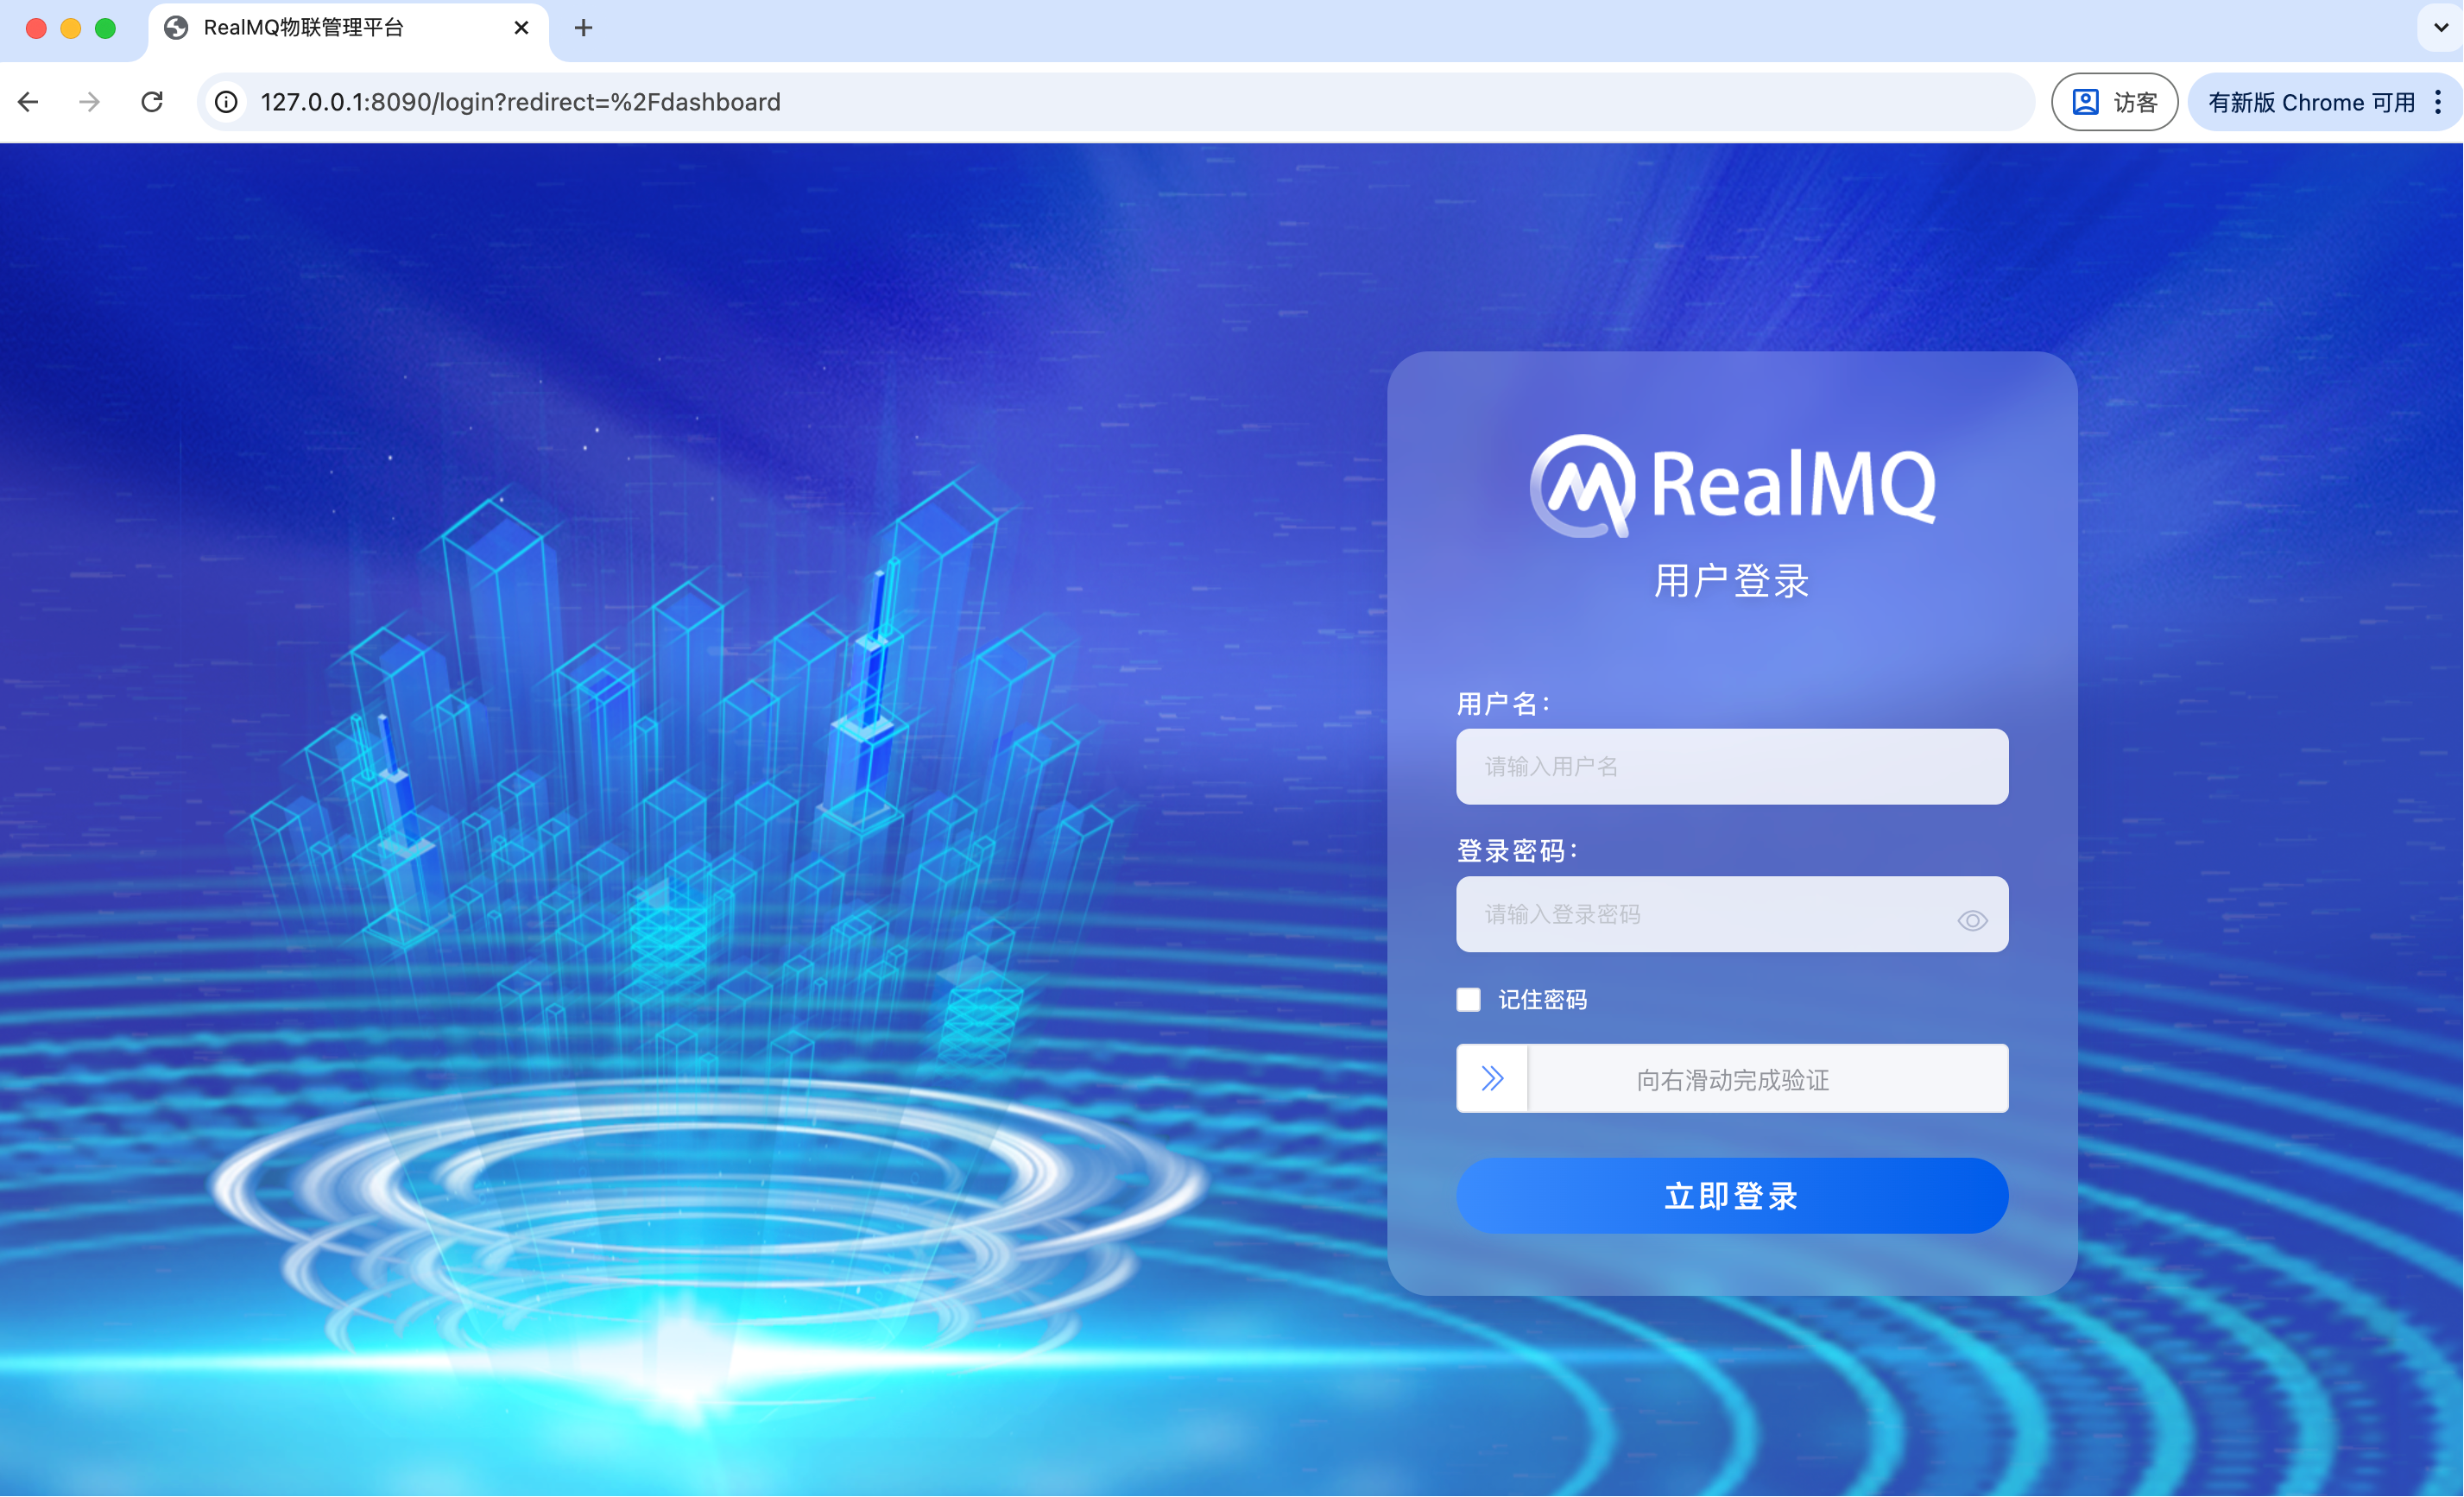Click the 请输入用户名 input field
Viewport: 2464px width, 1497px height.
coord(1732,766)
